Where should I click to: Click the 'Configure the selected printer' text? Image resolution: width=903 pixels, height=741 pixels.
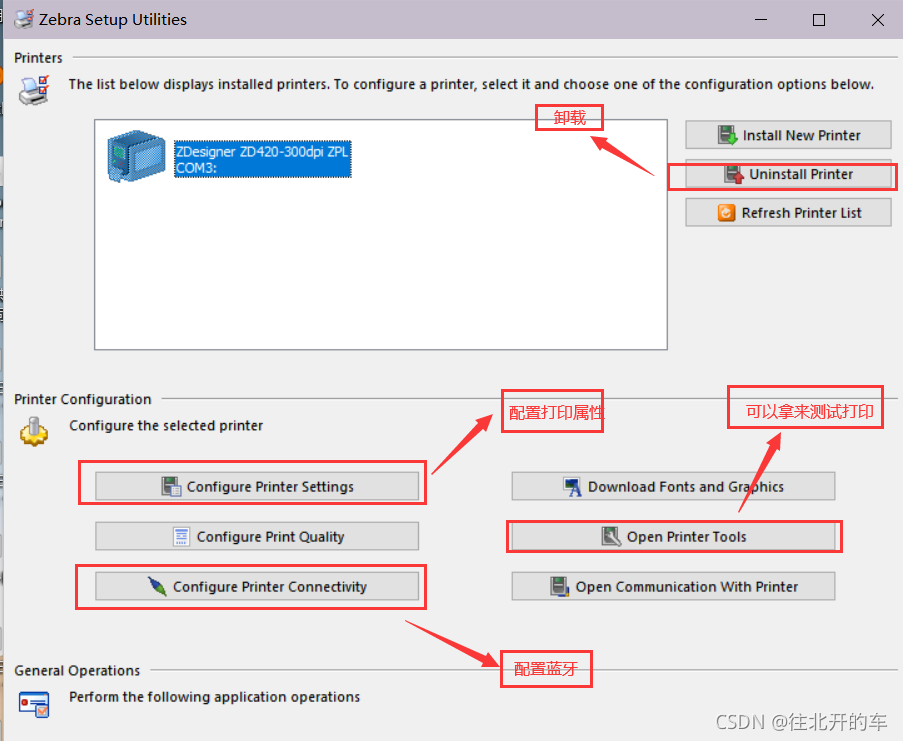[x=166, y=425]
